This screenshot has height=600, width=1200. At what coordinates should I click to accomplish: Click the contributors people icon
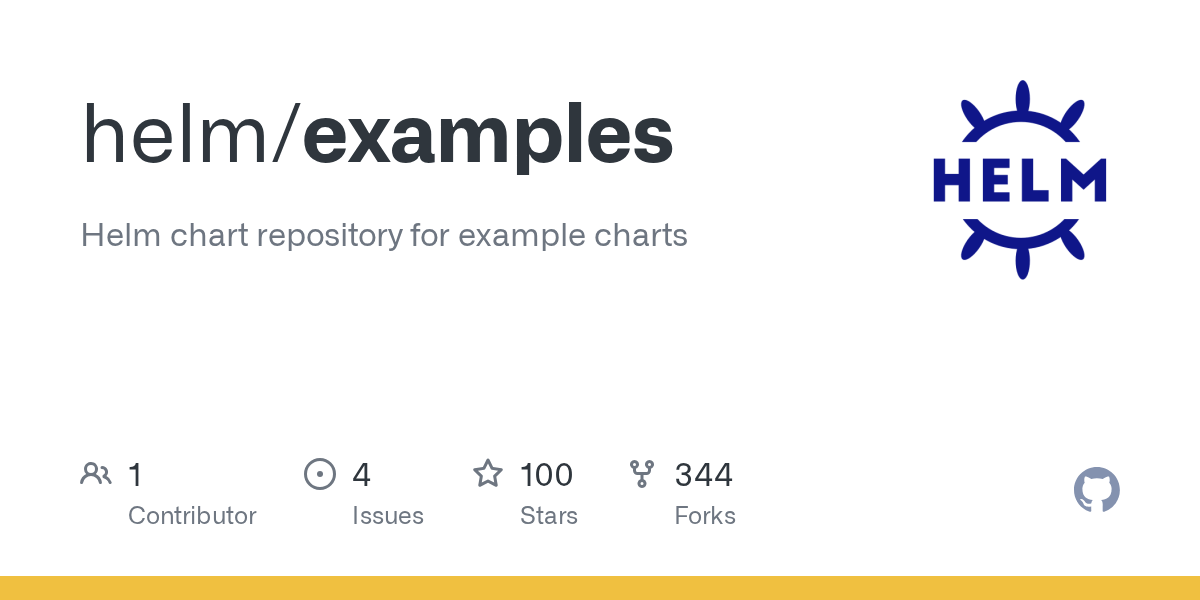click(96, 474)
